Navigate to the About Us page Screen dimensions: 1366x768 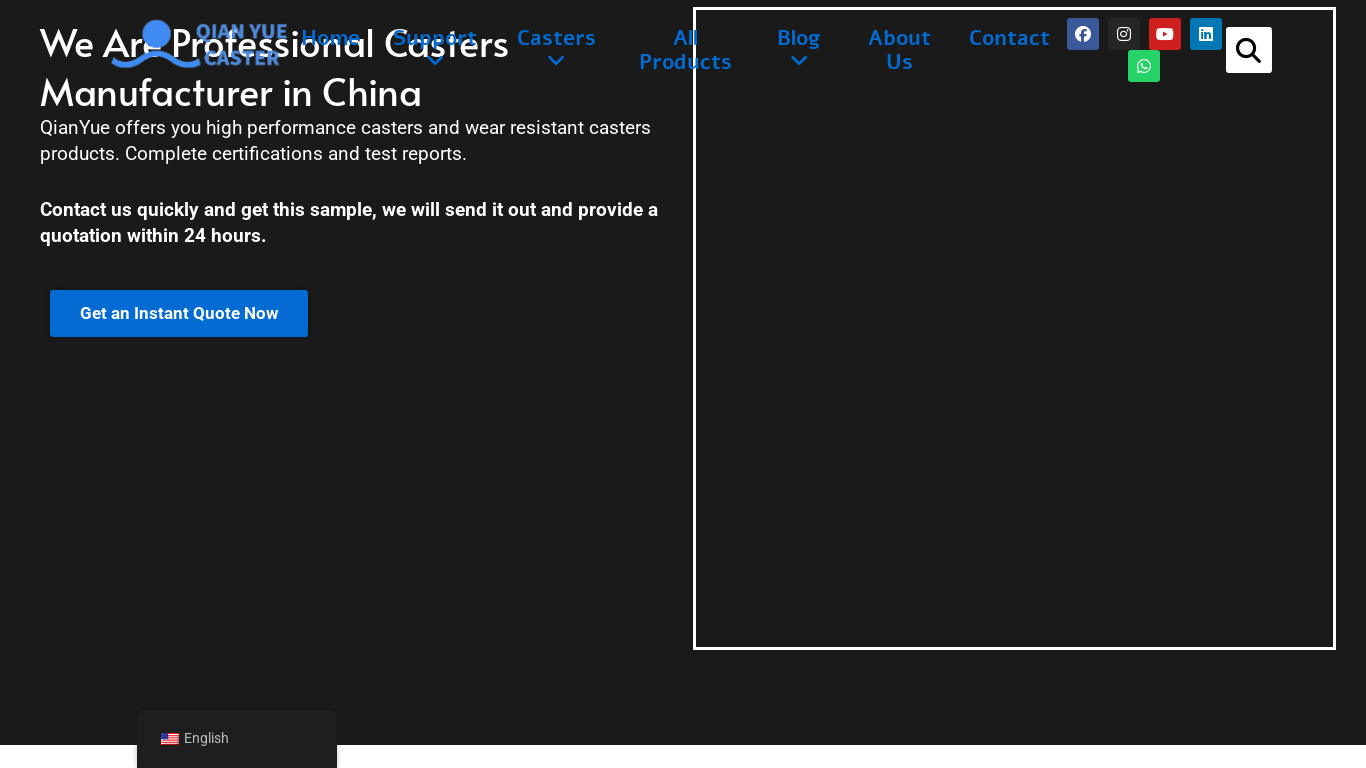(x=899, y=50)
